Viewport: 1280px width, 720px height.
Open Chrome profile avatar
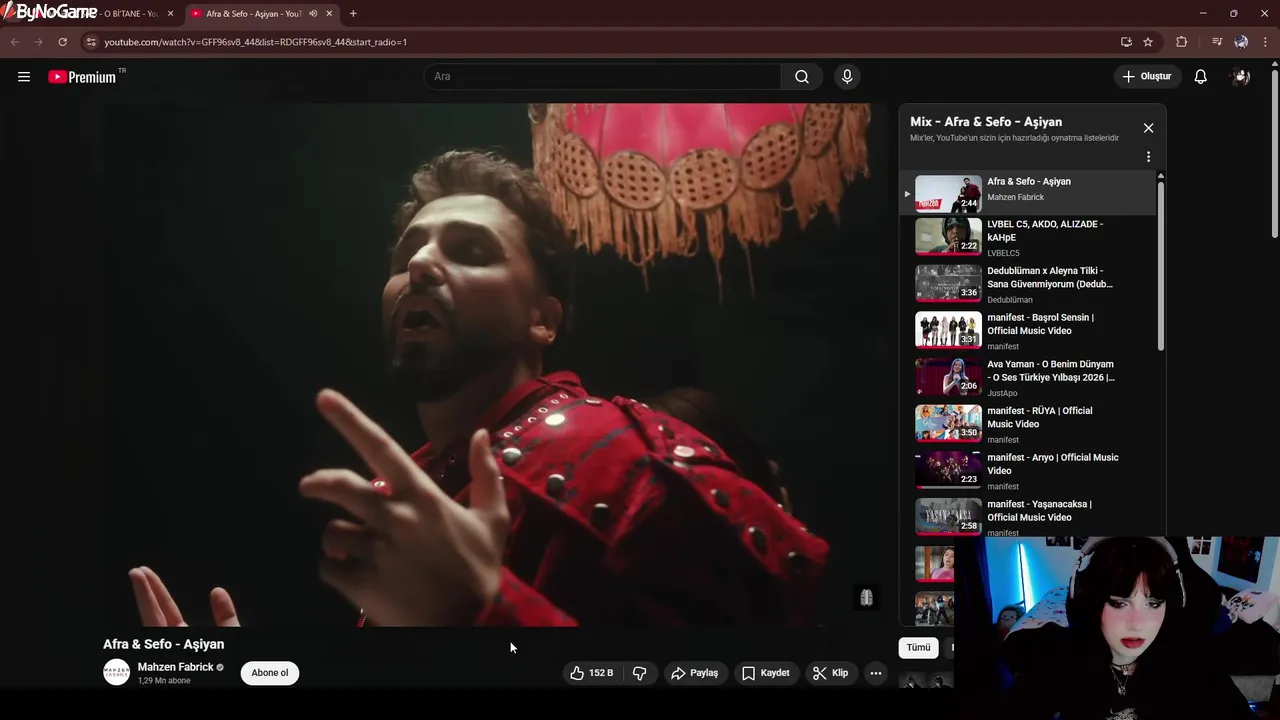1241,42
